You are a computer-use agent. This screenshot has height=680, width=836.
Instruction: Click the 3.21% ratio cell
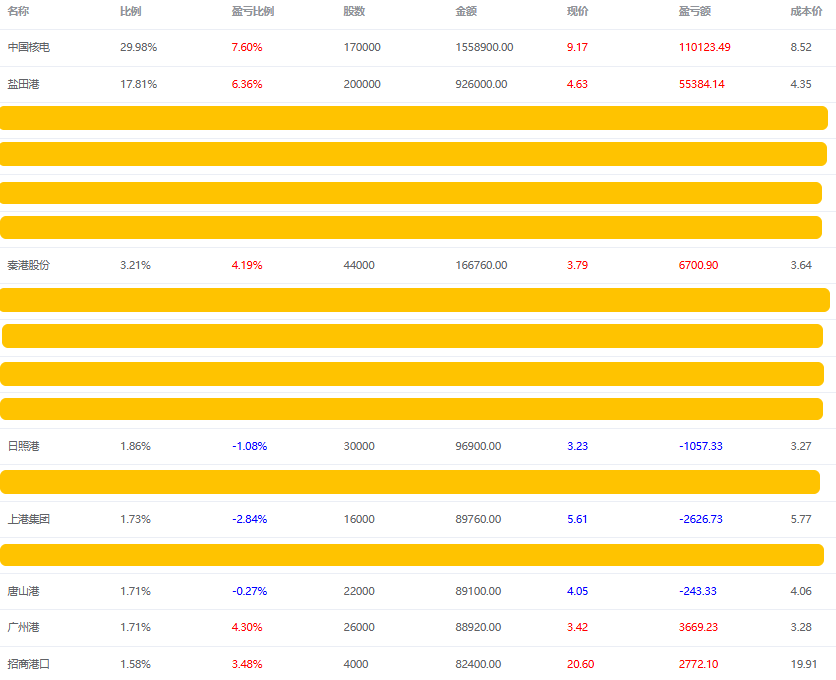pyautogui.click(x=135, y=265)
